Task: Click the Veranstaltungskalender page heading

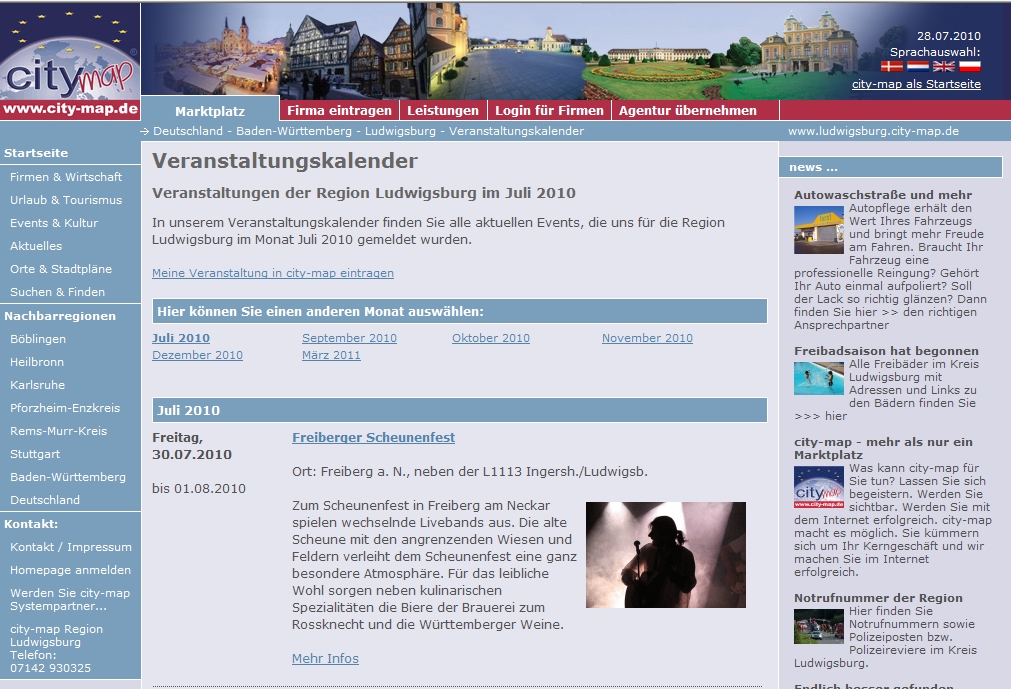Action: click(285, 161)
